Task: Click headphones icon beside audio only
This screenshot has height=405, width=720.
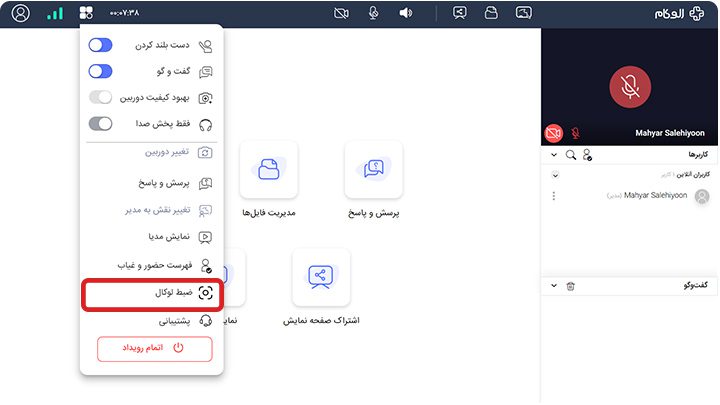Action: point(205,125)
